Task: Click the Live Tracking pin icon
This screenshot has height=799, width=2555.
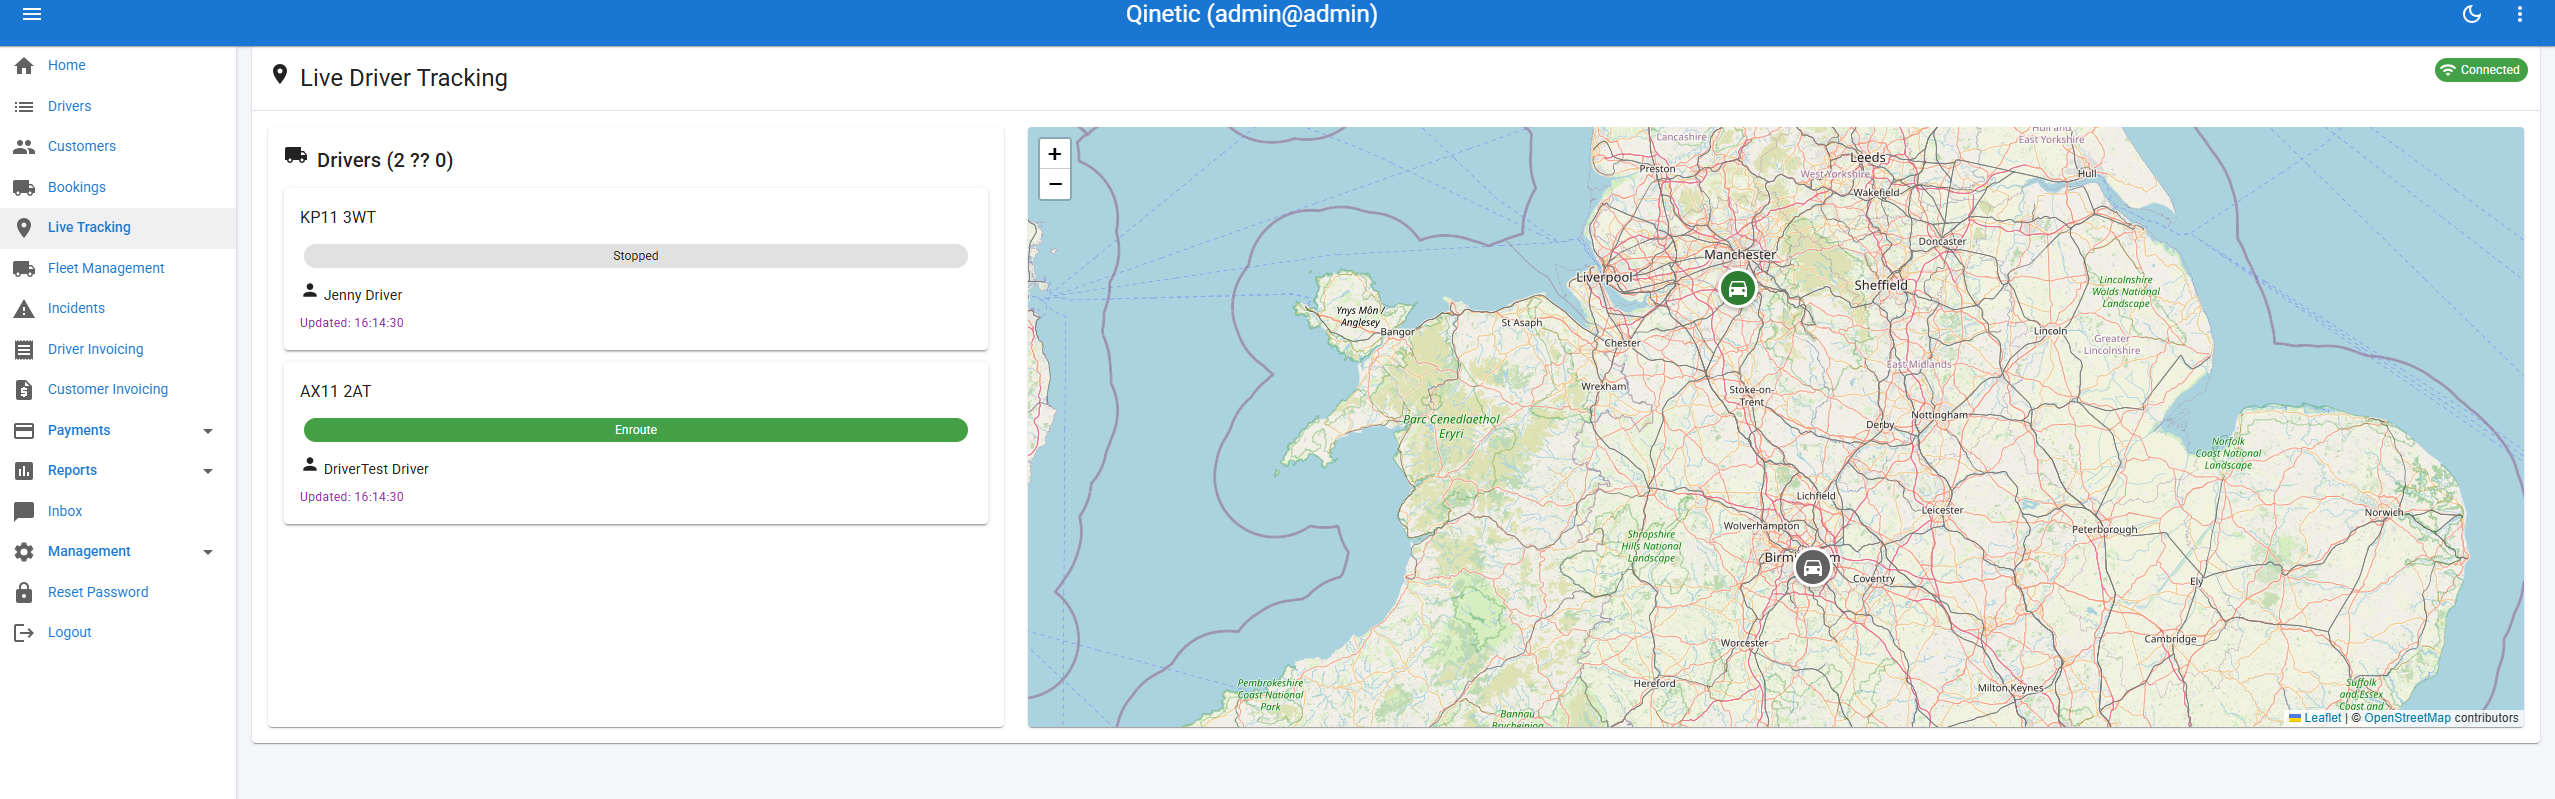Action: (x=24, y=228)
